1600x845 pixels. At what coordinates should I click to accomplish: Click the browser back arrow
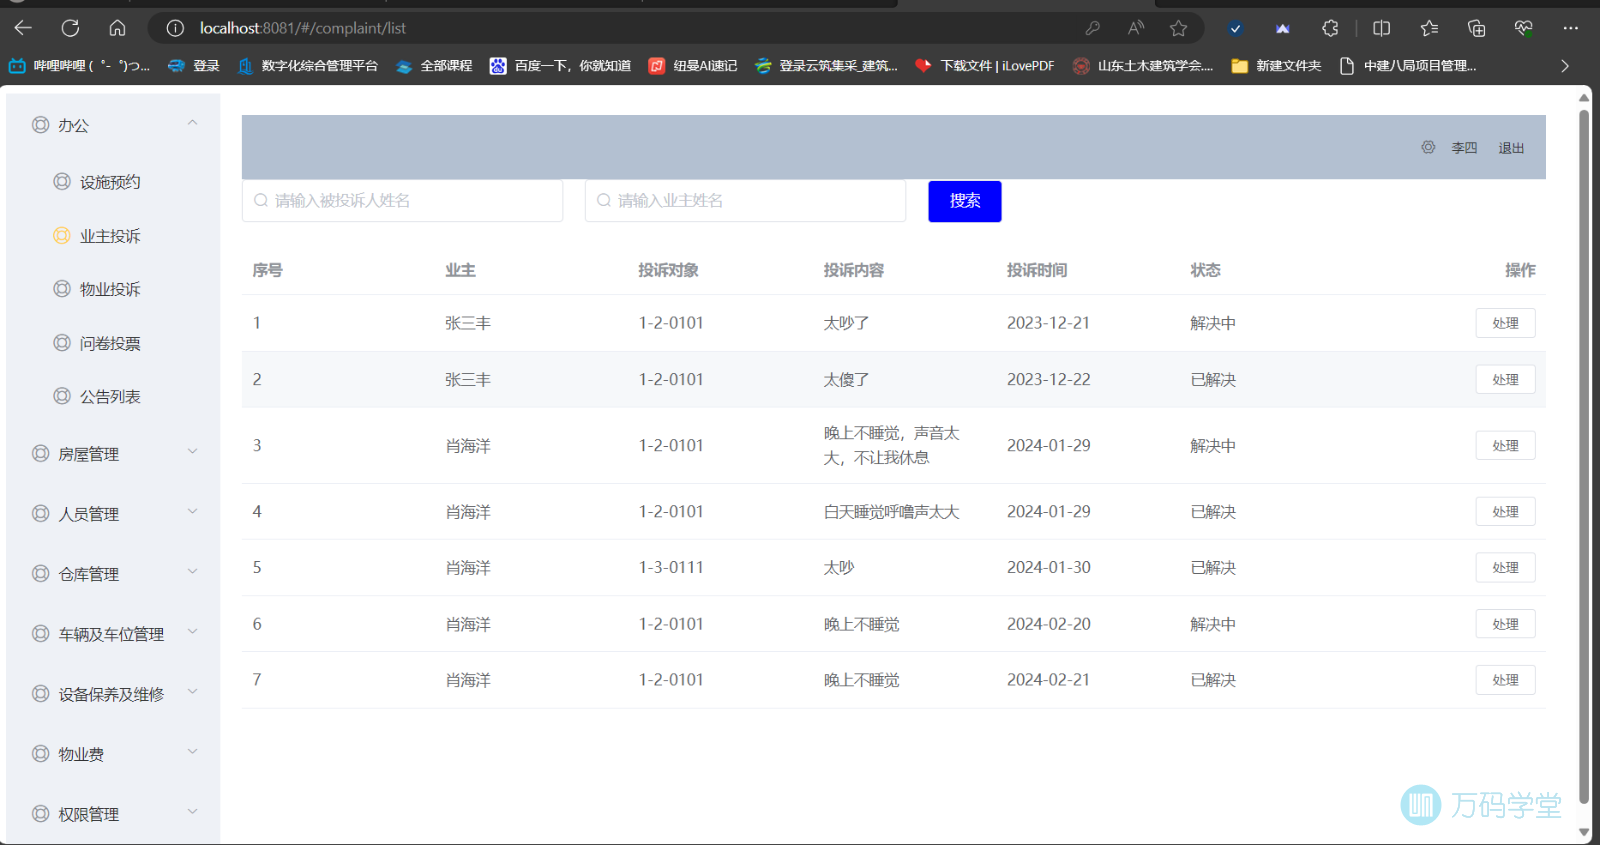coord(23,28)
